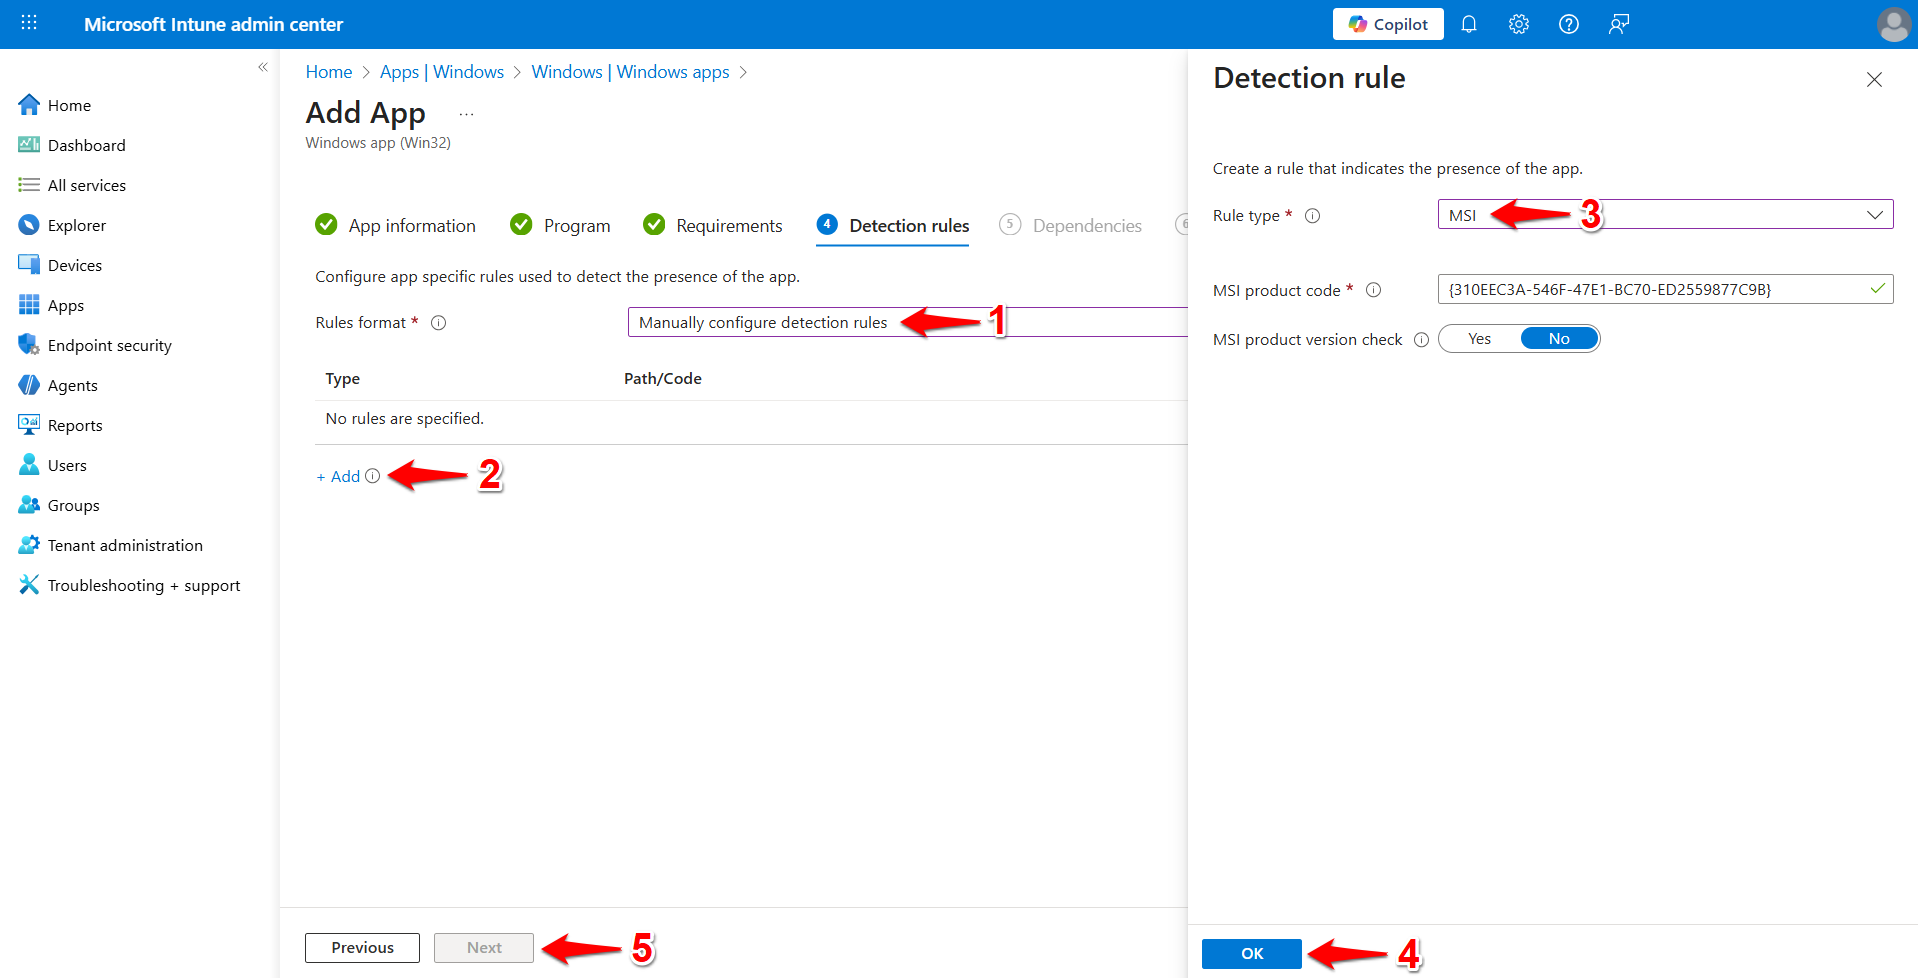1918x978 pixels.
Task: Close the Detection rule panel
Action: (x=1874, y=79)
